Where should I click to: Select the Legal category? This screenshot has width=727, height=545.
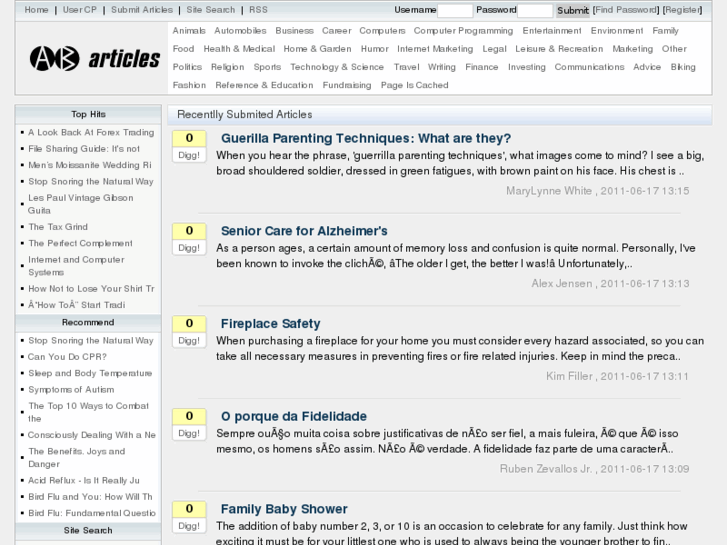(494, 49)
